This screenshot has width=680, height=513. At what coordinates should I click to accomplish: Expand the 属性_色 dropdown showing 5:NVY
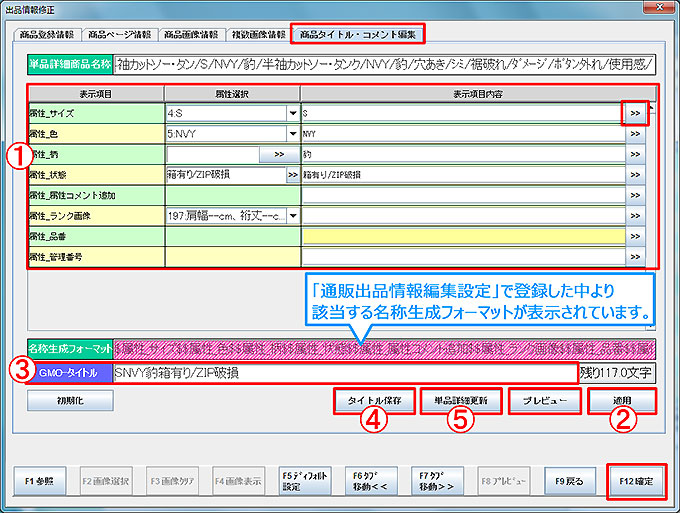pos(293,134)
